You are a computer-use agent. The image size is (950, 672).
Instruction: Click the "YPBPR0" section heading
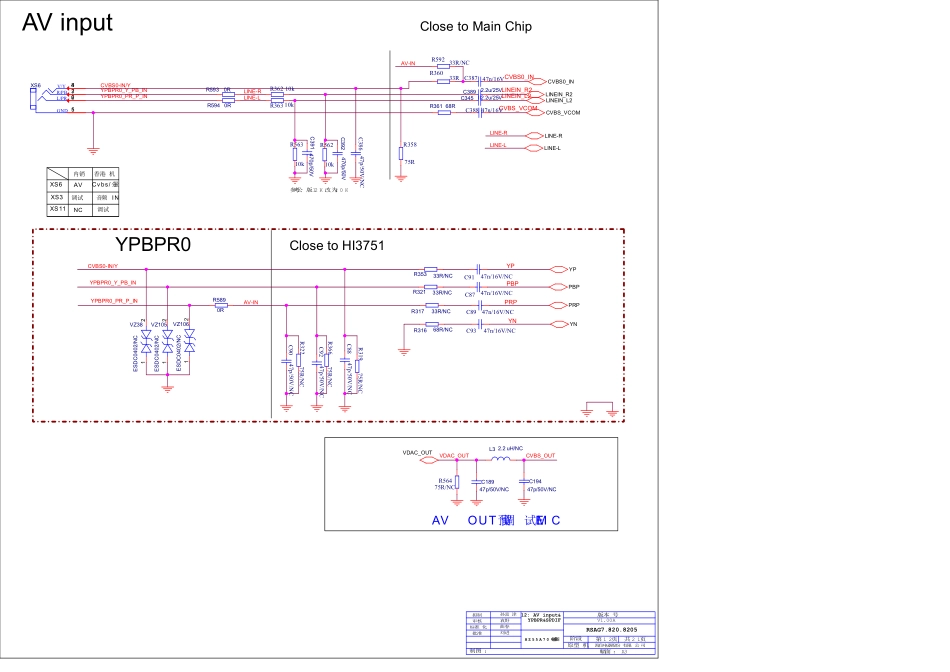coord(153,244)
